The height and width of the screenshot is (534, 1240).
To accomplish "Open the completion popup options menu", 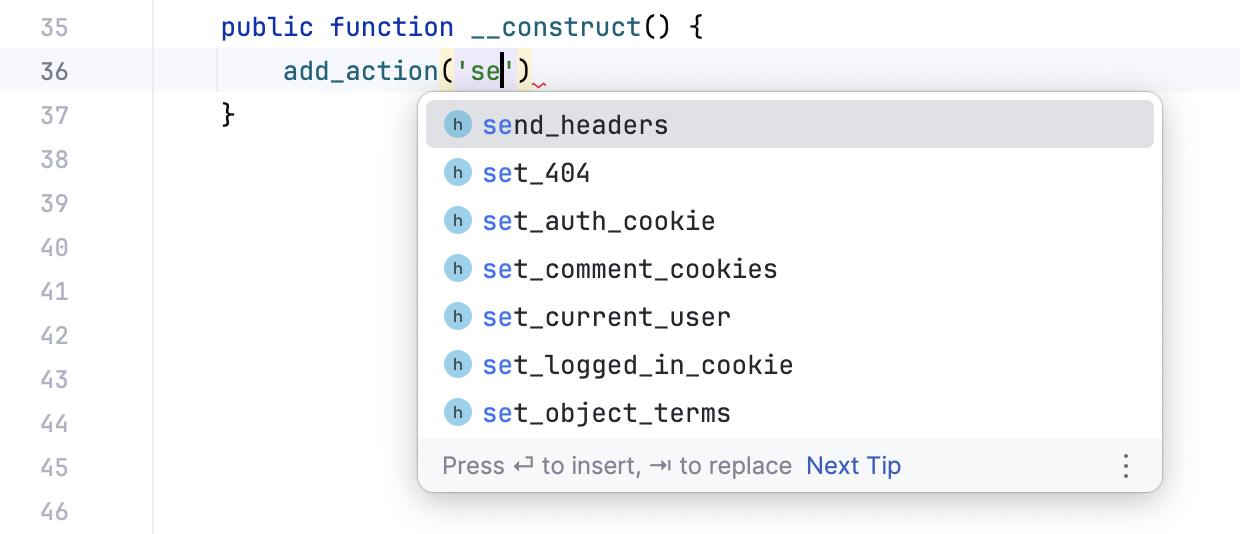I will (x=1126, y=466).
